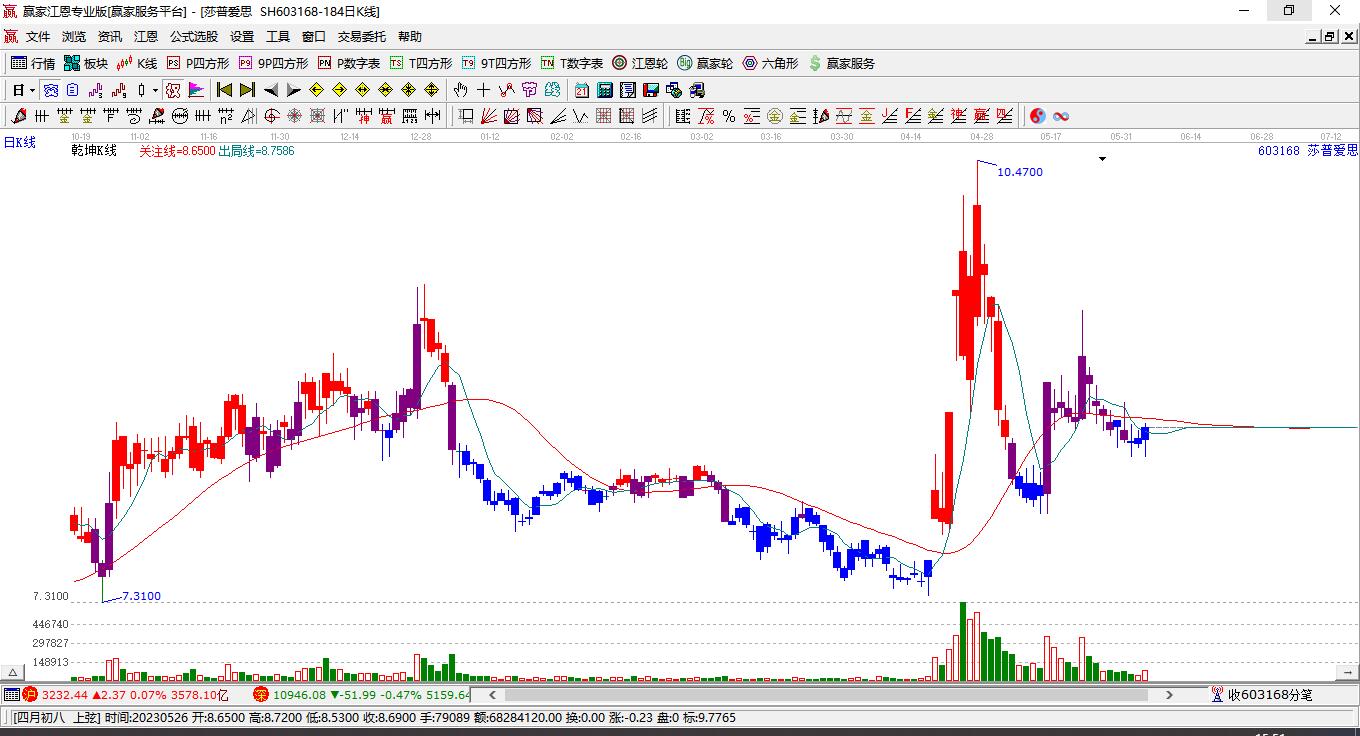Click the pink triangle flag icon

(196, 90)
